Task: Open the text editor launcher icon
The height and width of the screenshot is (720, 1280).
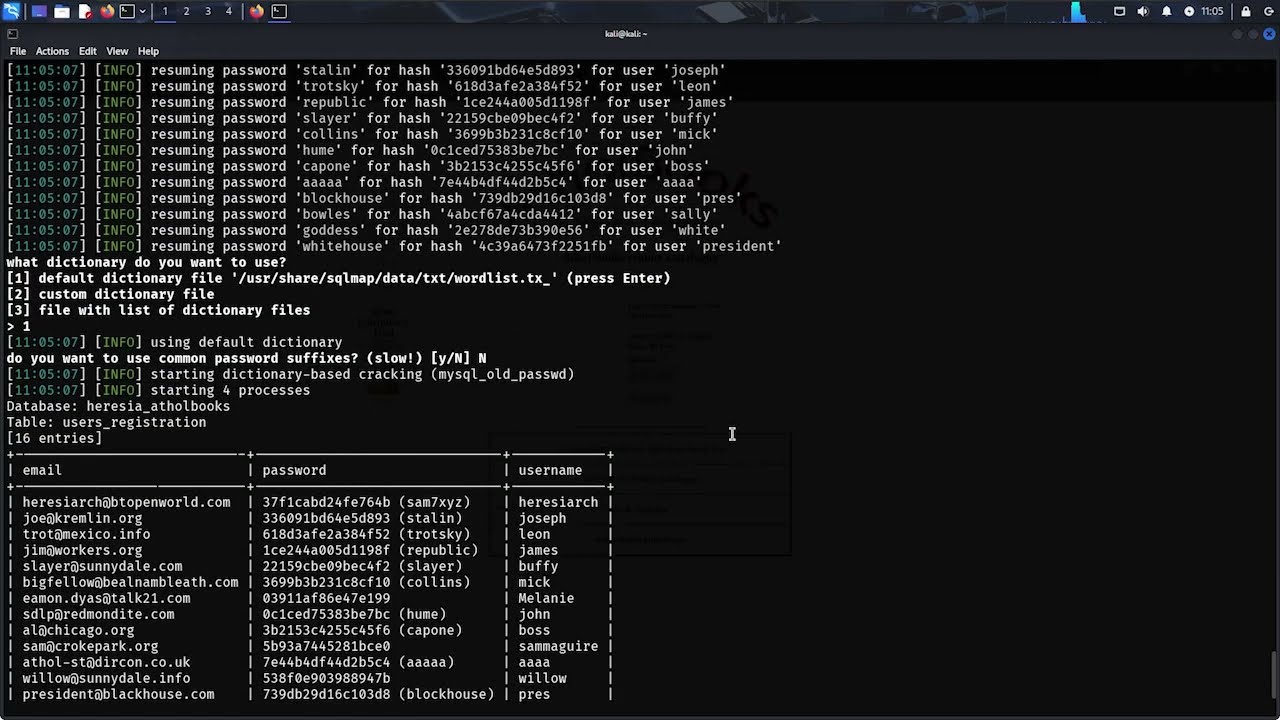Action: point(85,11)
